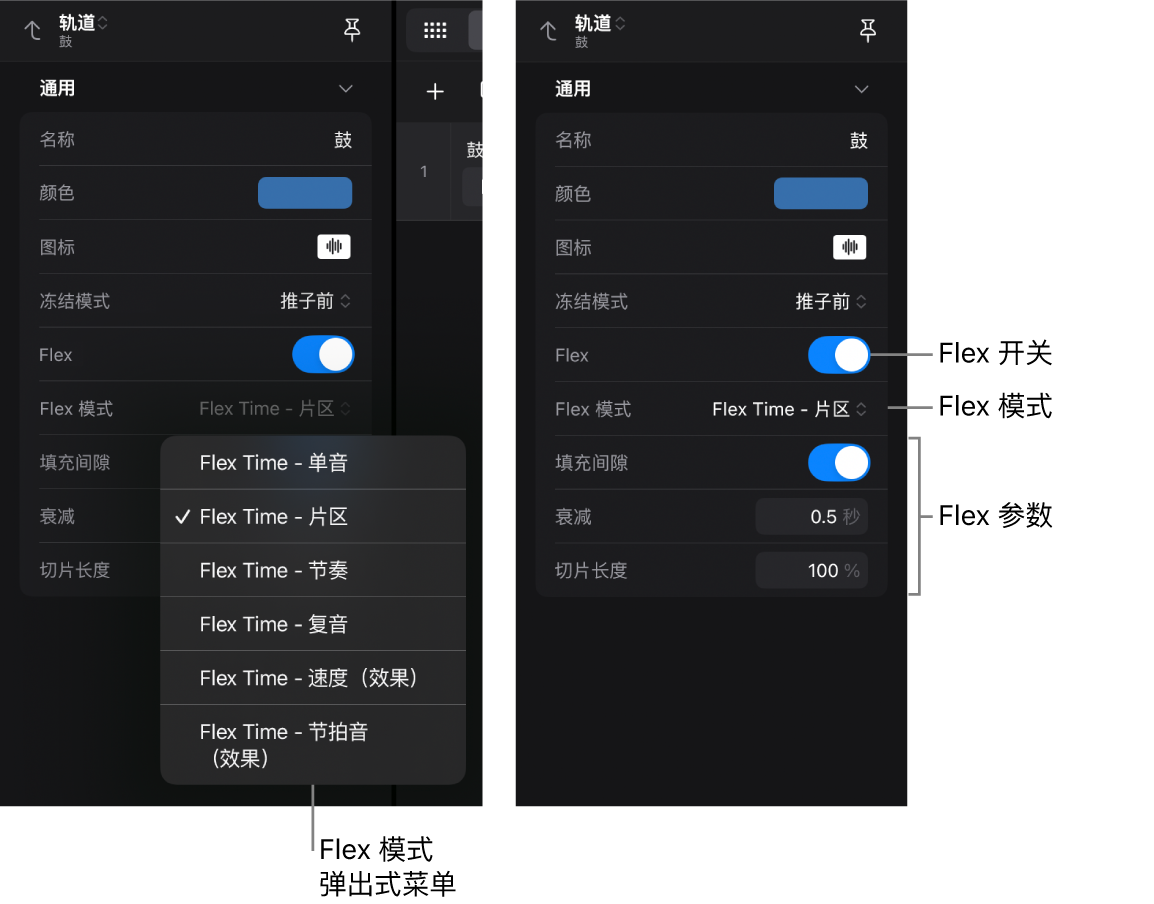
Task: Click the + button to add a track
Action: [x=434, y=91]
